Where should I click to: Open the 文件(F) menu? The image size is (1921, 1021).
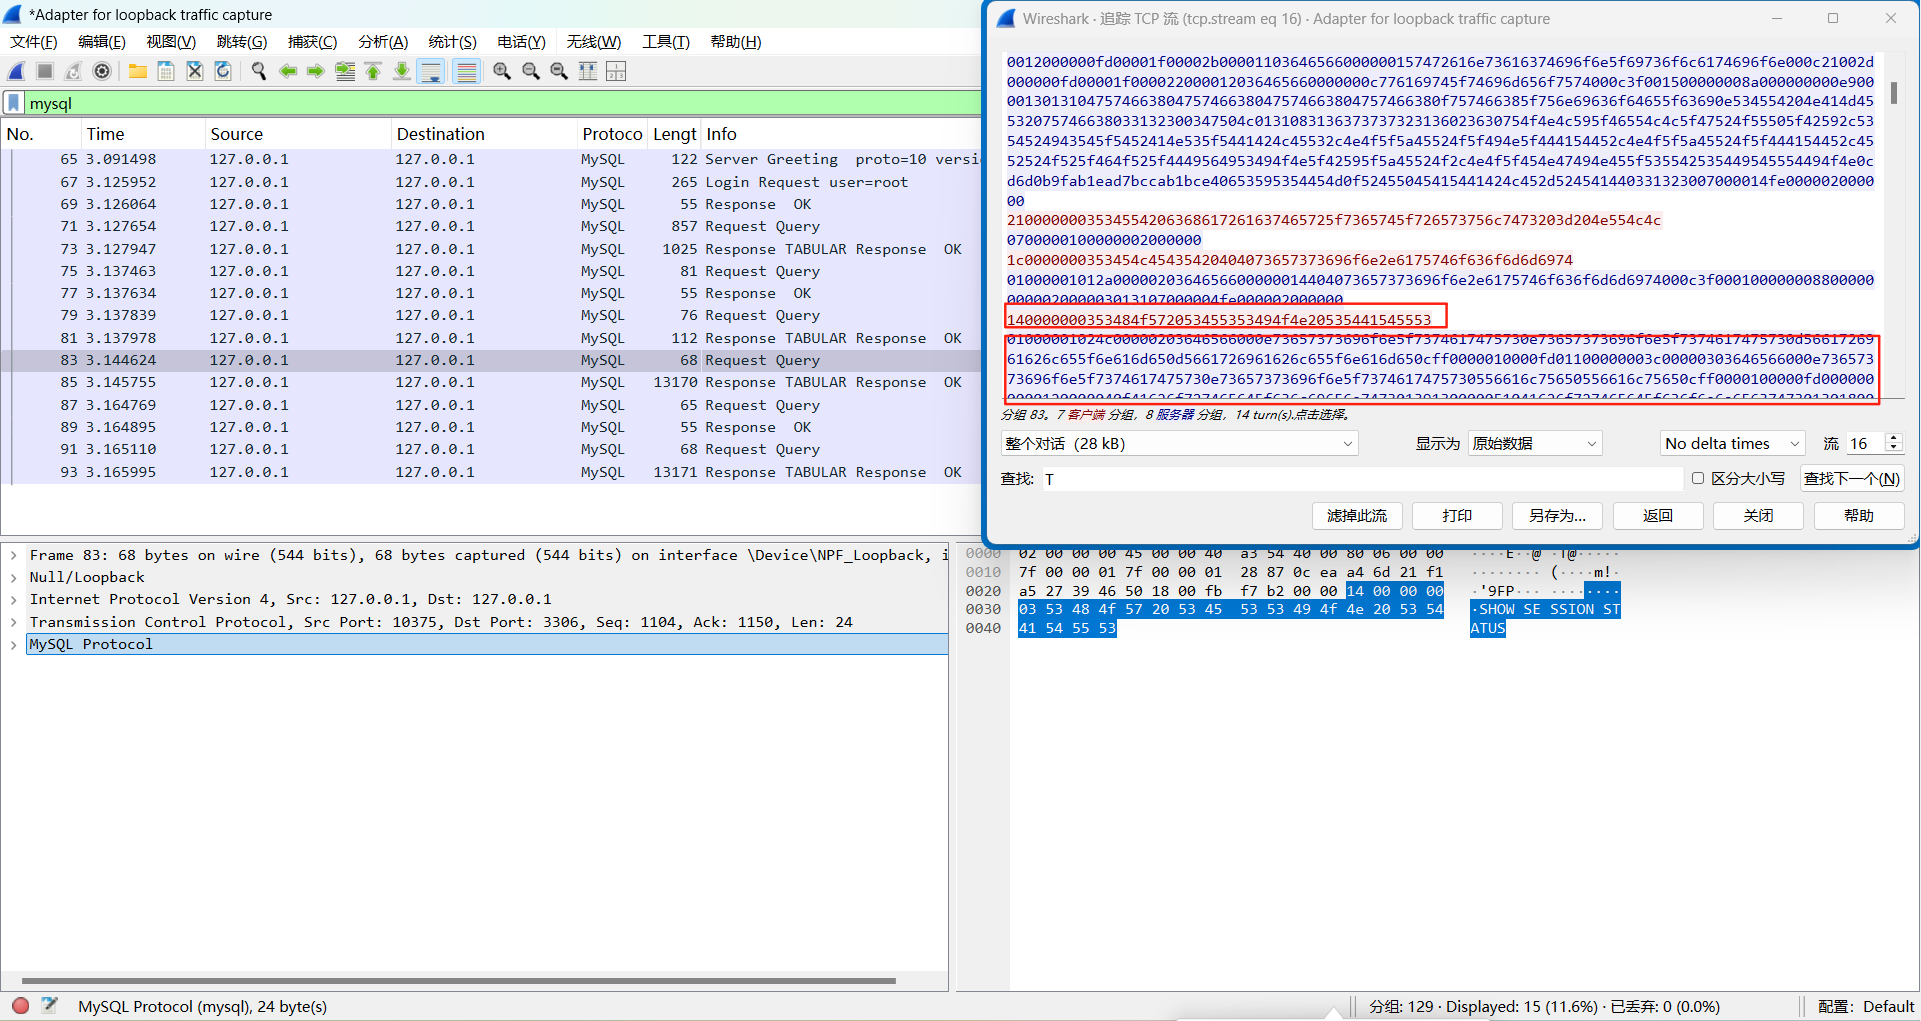coord(34,41)
